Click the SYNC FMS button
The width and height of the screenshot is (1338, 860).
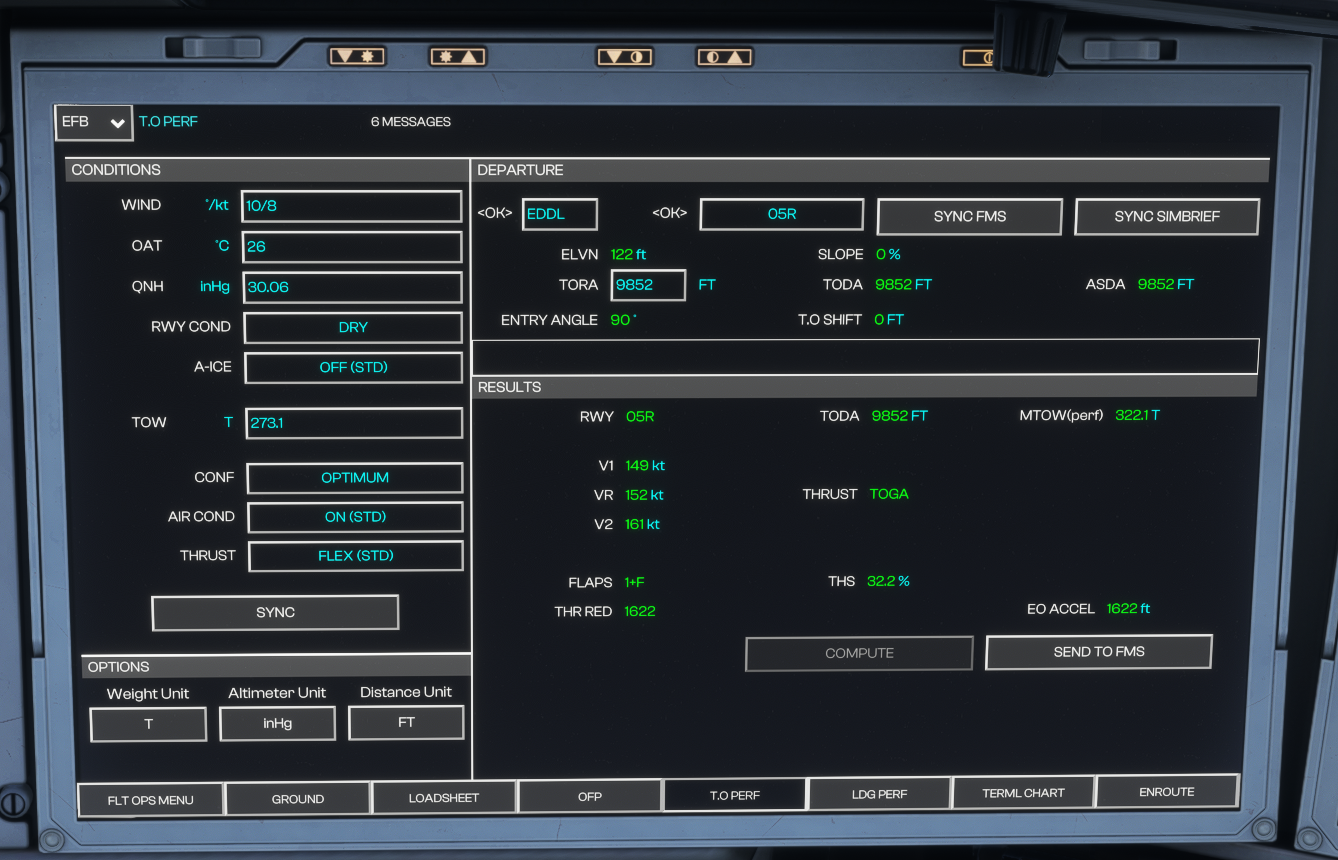(x=969, y=216)
